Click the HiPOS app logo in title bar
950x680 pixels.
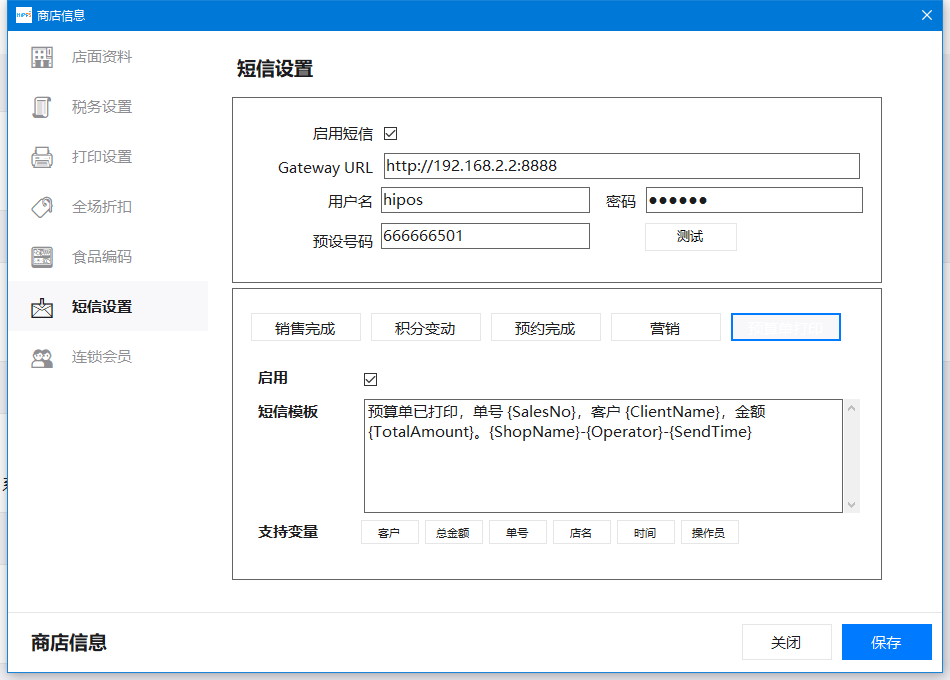point(24,15)
